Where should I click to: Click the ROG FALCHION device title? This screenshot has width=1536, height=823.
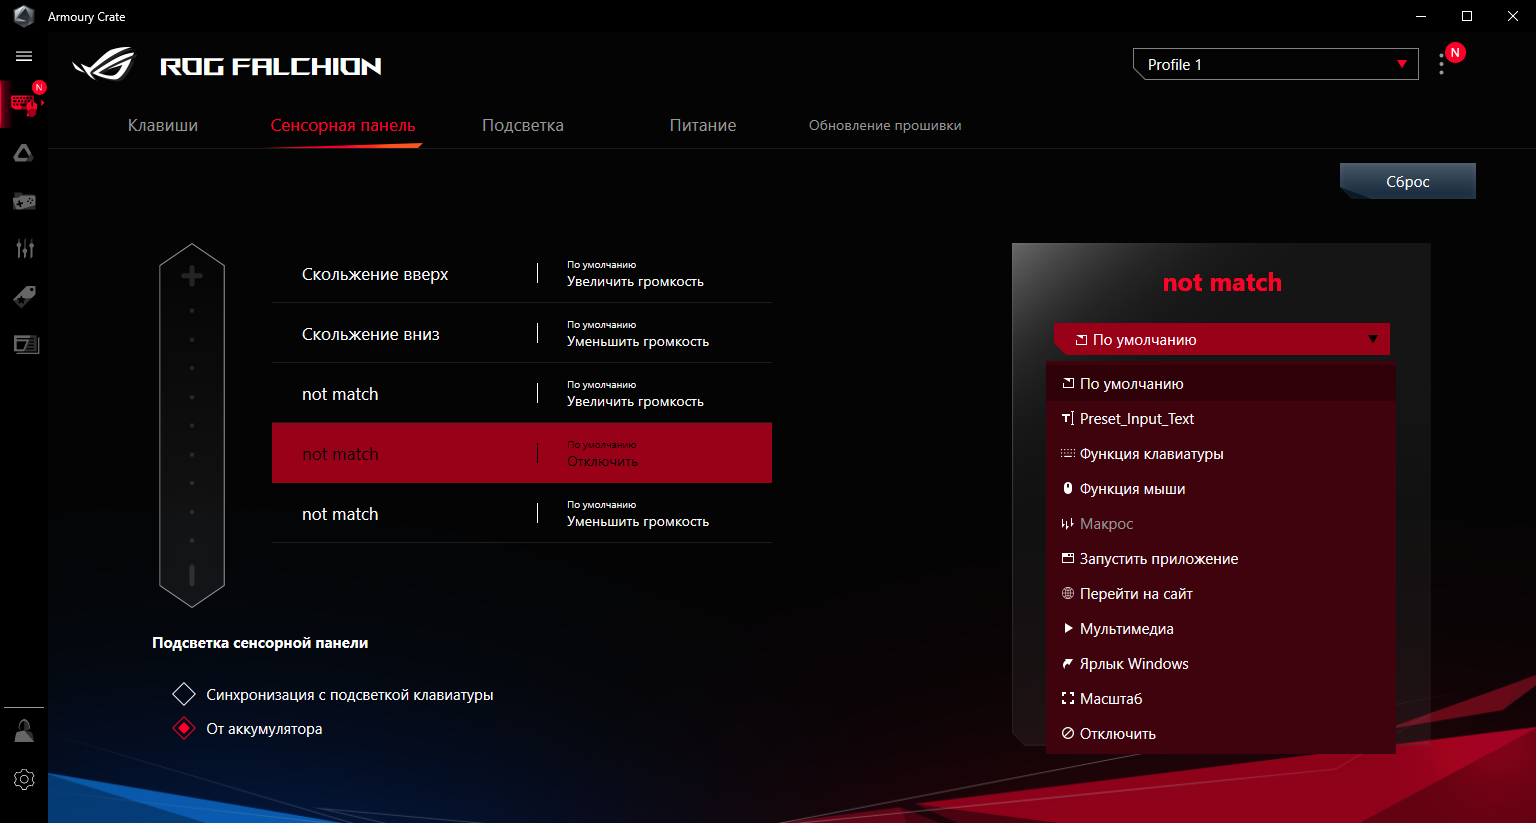(x=271, y=66)
